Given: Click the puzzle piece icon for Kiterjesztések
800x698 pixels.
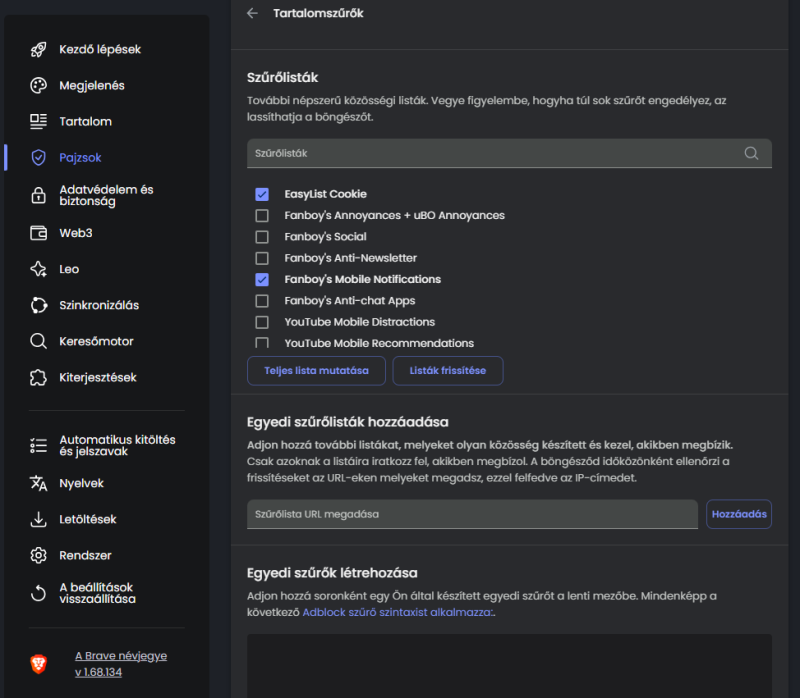Looking at the screenshot, I should click(x=38, y=378).
